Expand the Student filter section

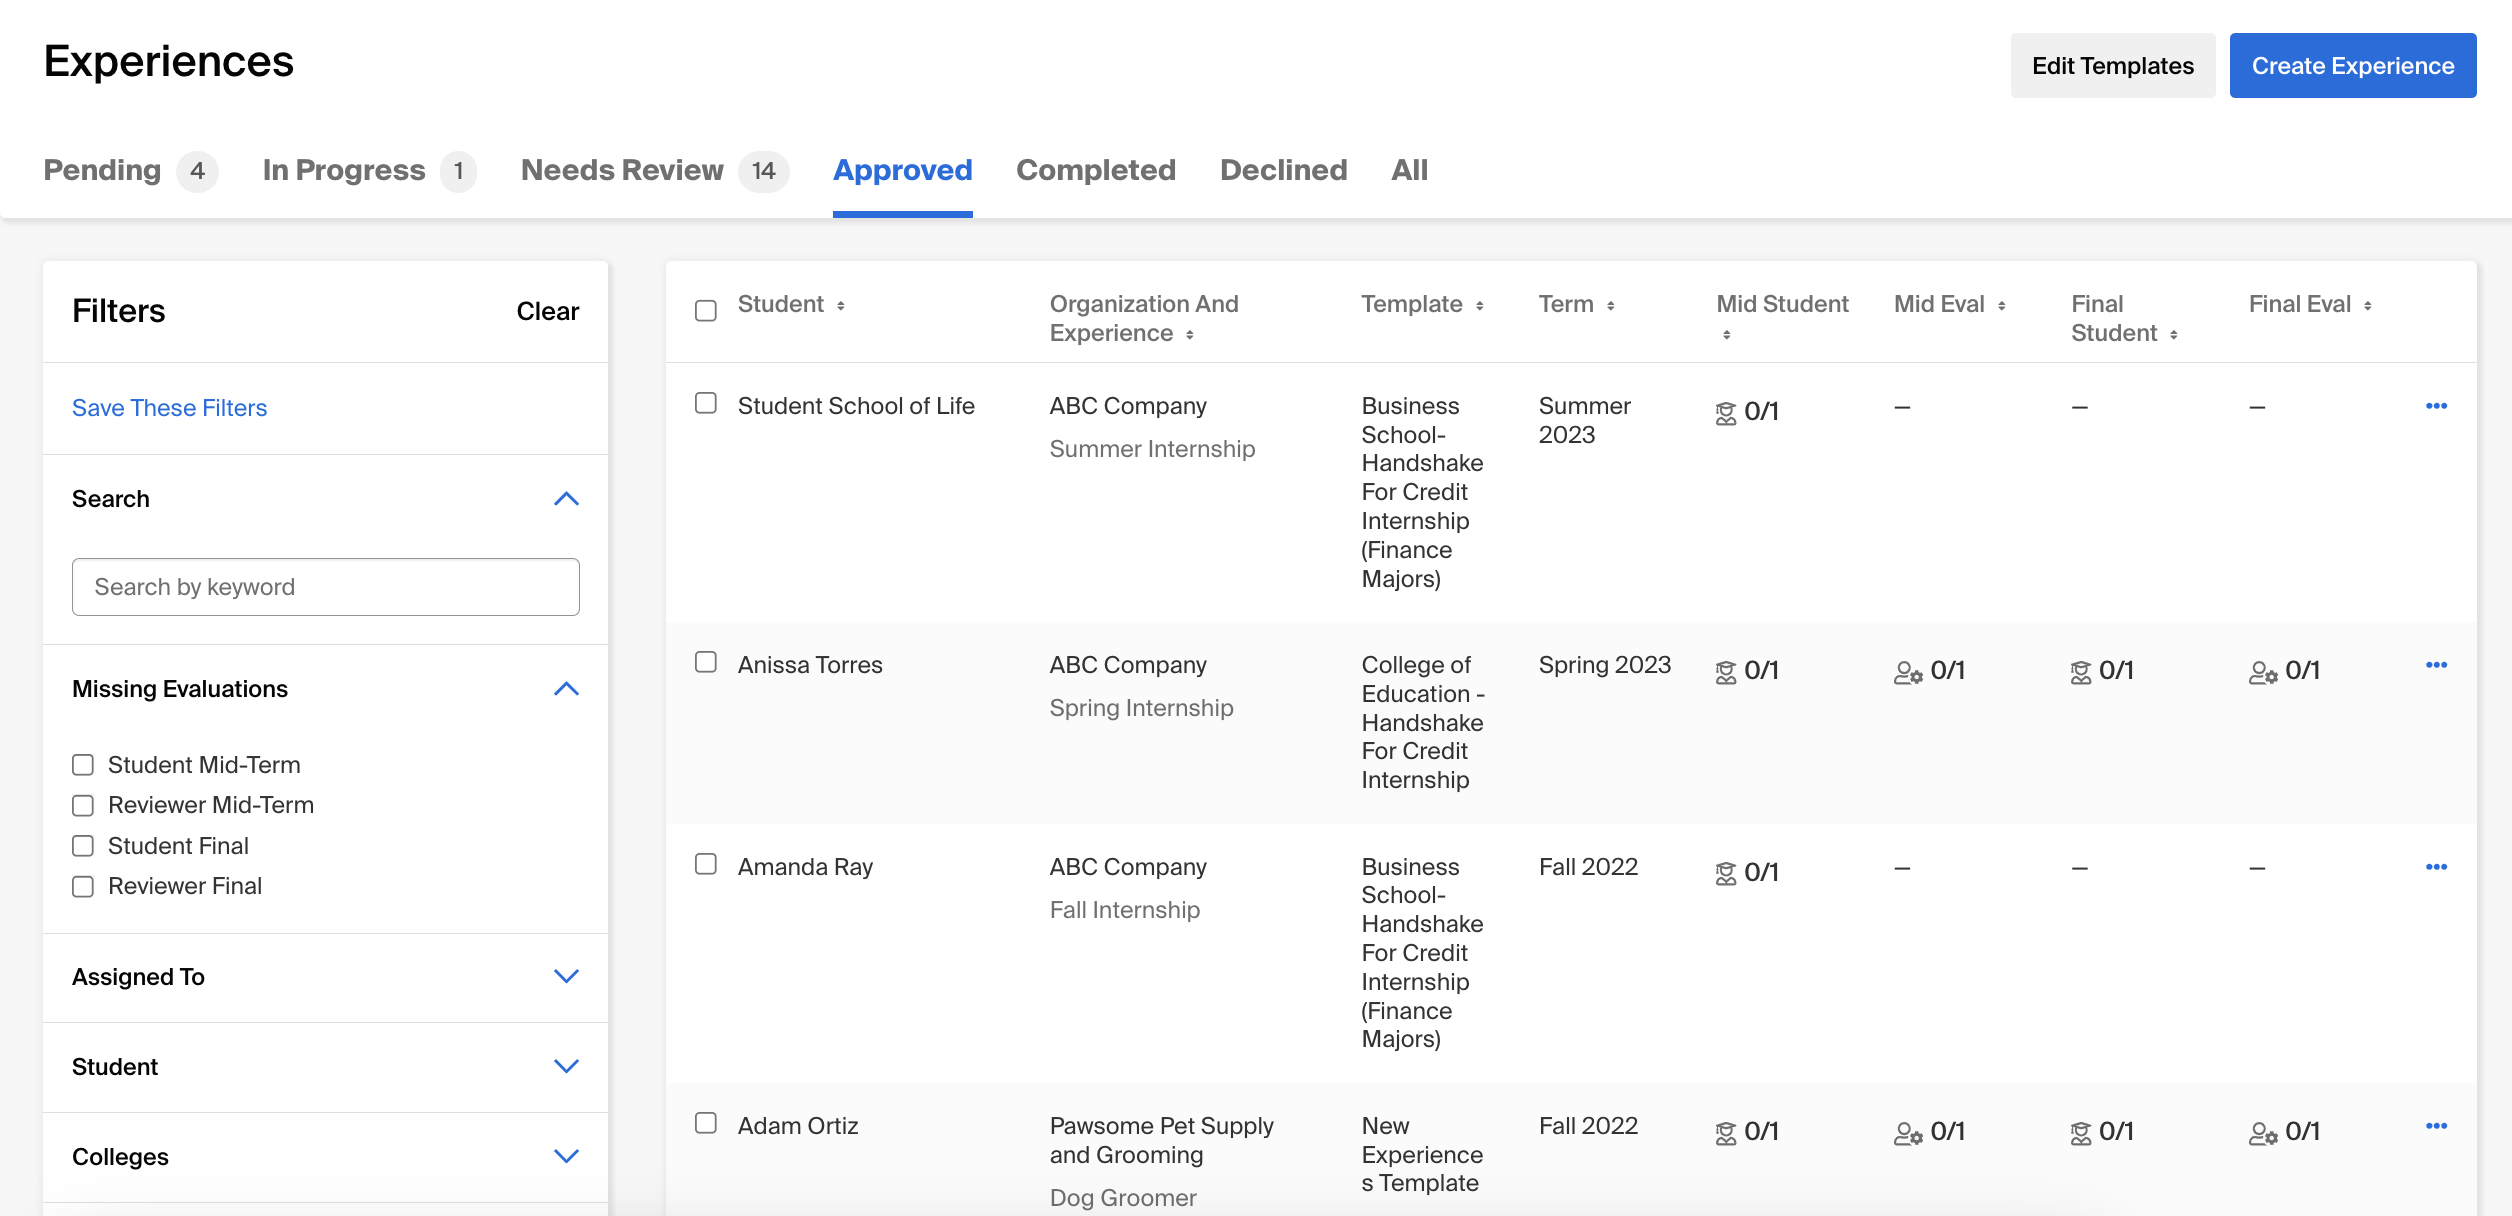(x=566, y=1067)
